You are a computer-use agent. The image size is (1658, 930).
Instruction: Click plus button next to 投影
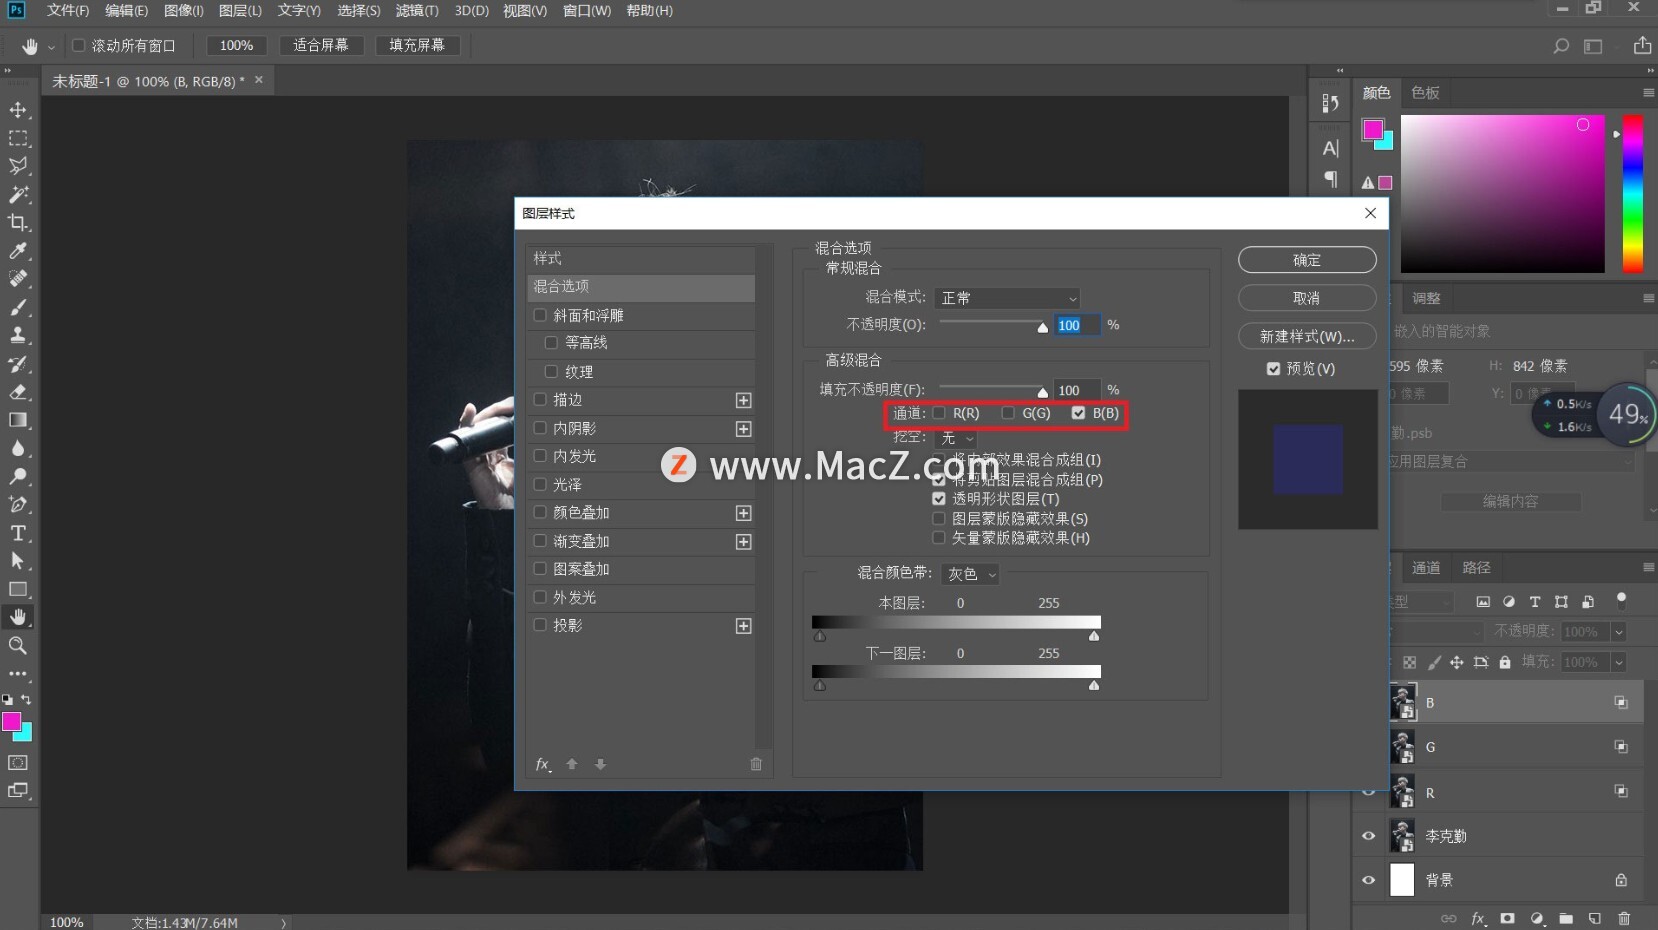point(743,626)
